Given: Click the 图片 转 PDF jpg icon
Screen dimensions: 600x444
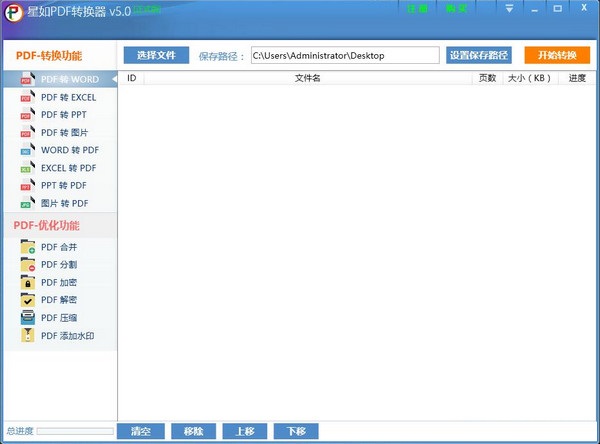Looking at the screenshot, I should (28, 203).
